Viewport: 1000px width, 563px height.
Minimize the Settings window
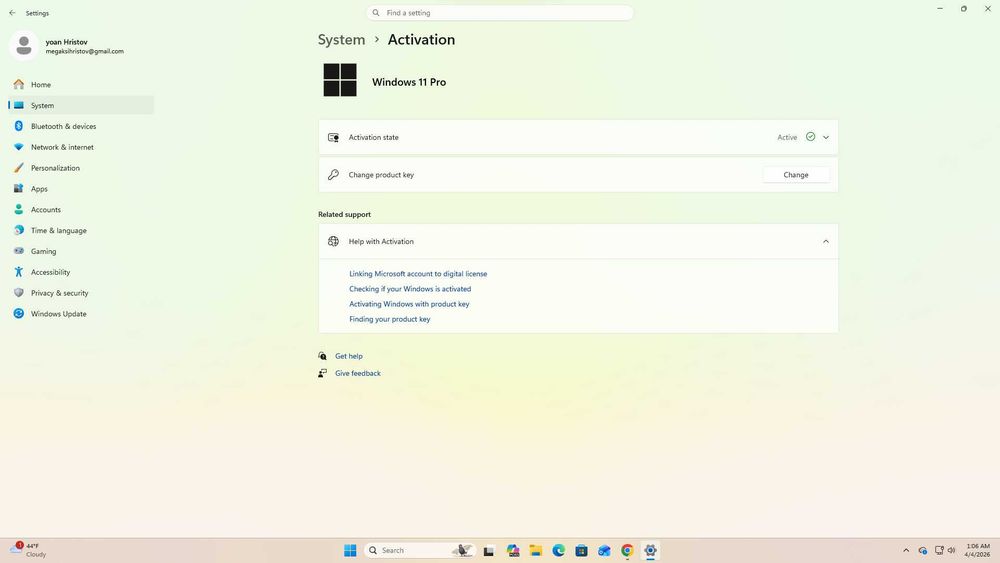[x=940, y=8]
